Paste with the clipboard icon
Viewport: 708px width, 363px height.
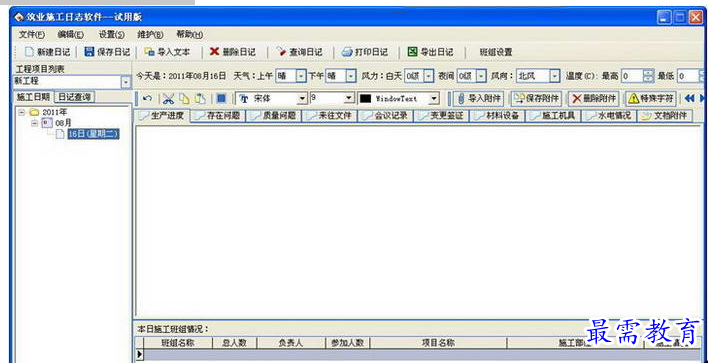[200, 98]
